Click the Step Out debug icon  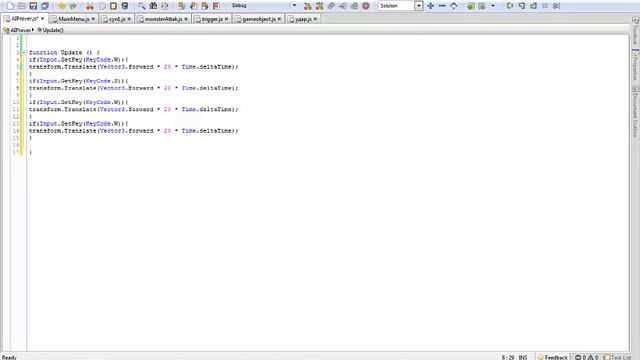533,6
